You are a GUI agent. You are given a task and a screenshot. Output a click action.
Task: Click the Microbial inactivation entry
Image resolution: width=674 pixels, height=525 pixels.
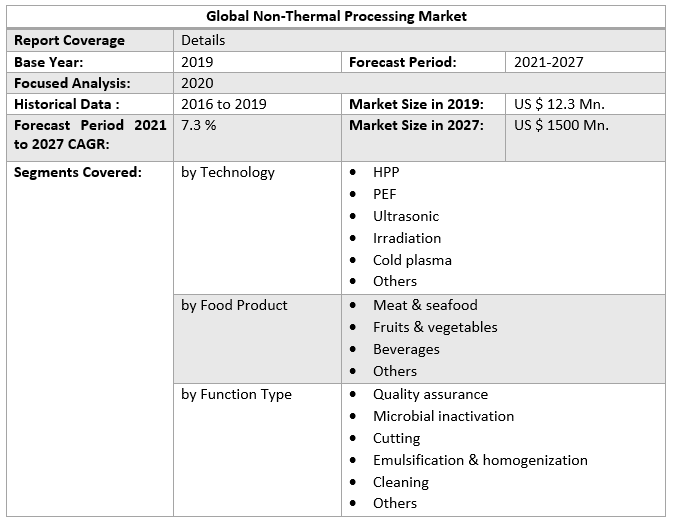[x=443, y=416]
